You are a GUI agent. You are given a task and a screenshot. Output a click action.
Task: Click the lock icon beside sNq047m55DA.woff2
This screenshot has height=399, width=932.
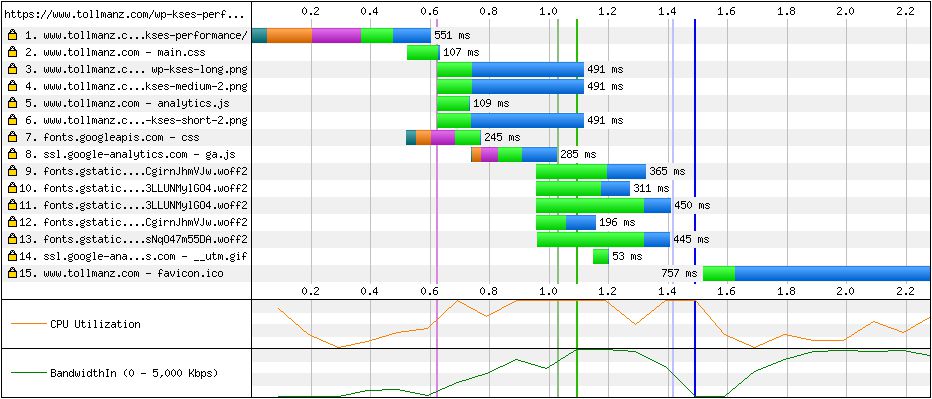[12, 240]
